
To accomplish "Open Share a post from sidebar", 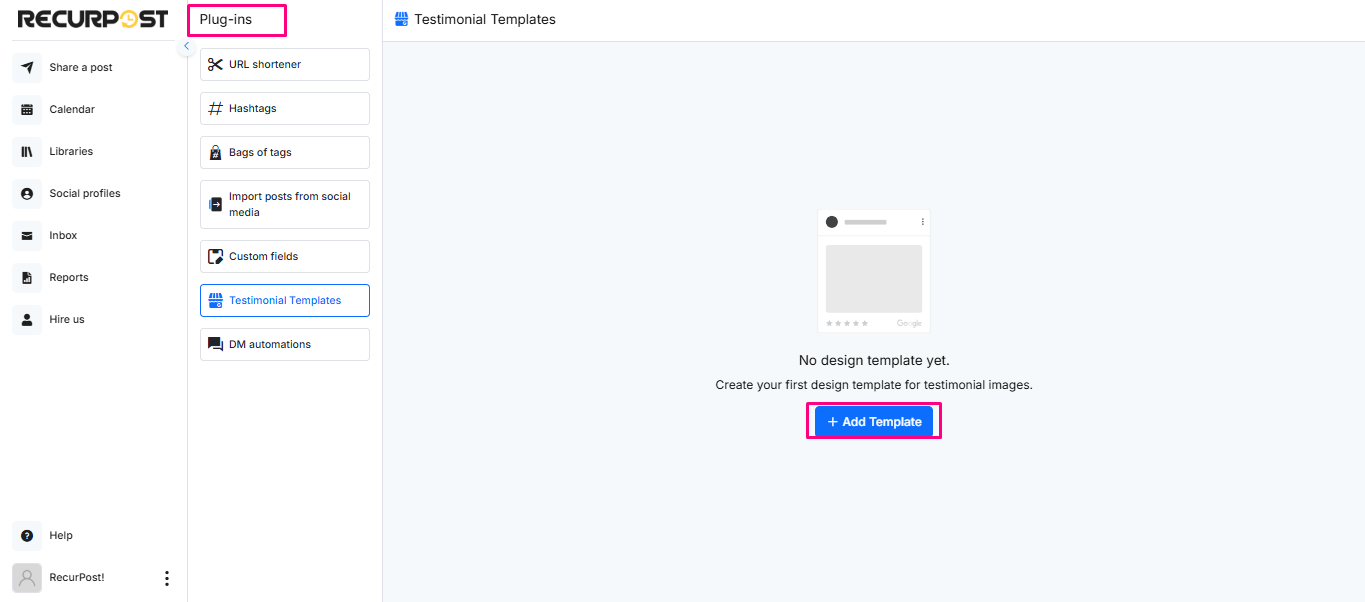I will click(x=81, y=68).
